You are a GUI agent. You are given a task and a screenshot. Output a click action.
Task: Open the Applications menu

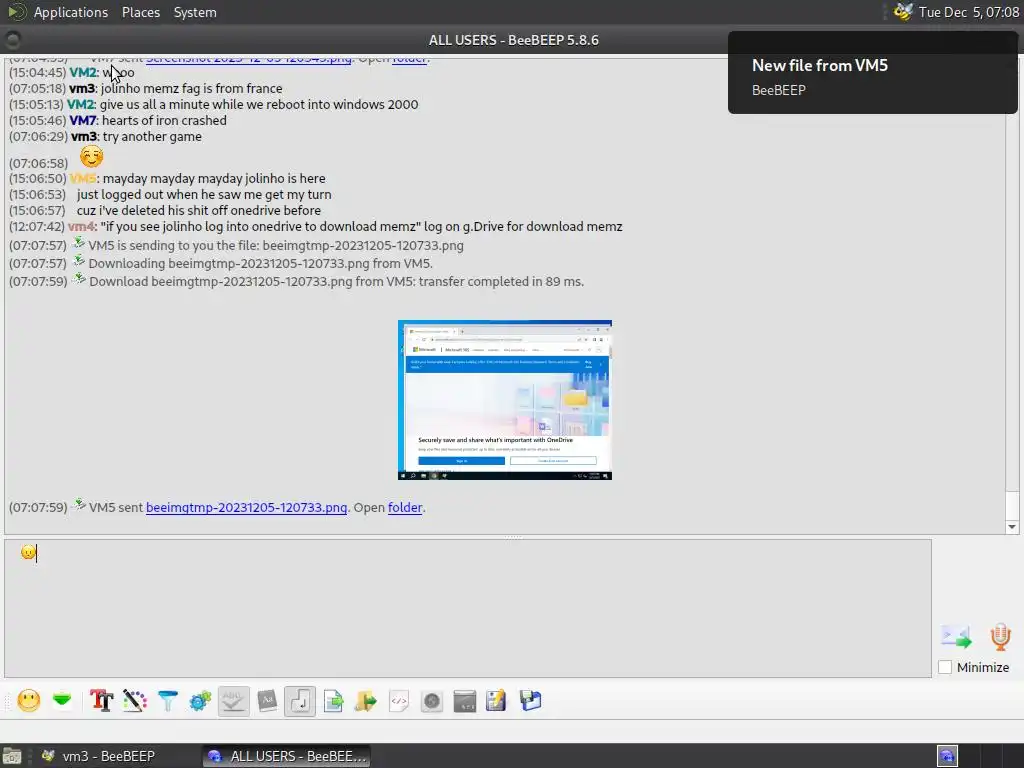(71, 12)
